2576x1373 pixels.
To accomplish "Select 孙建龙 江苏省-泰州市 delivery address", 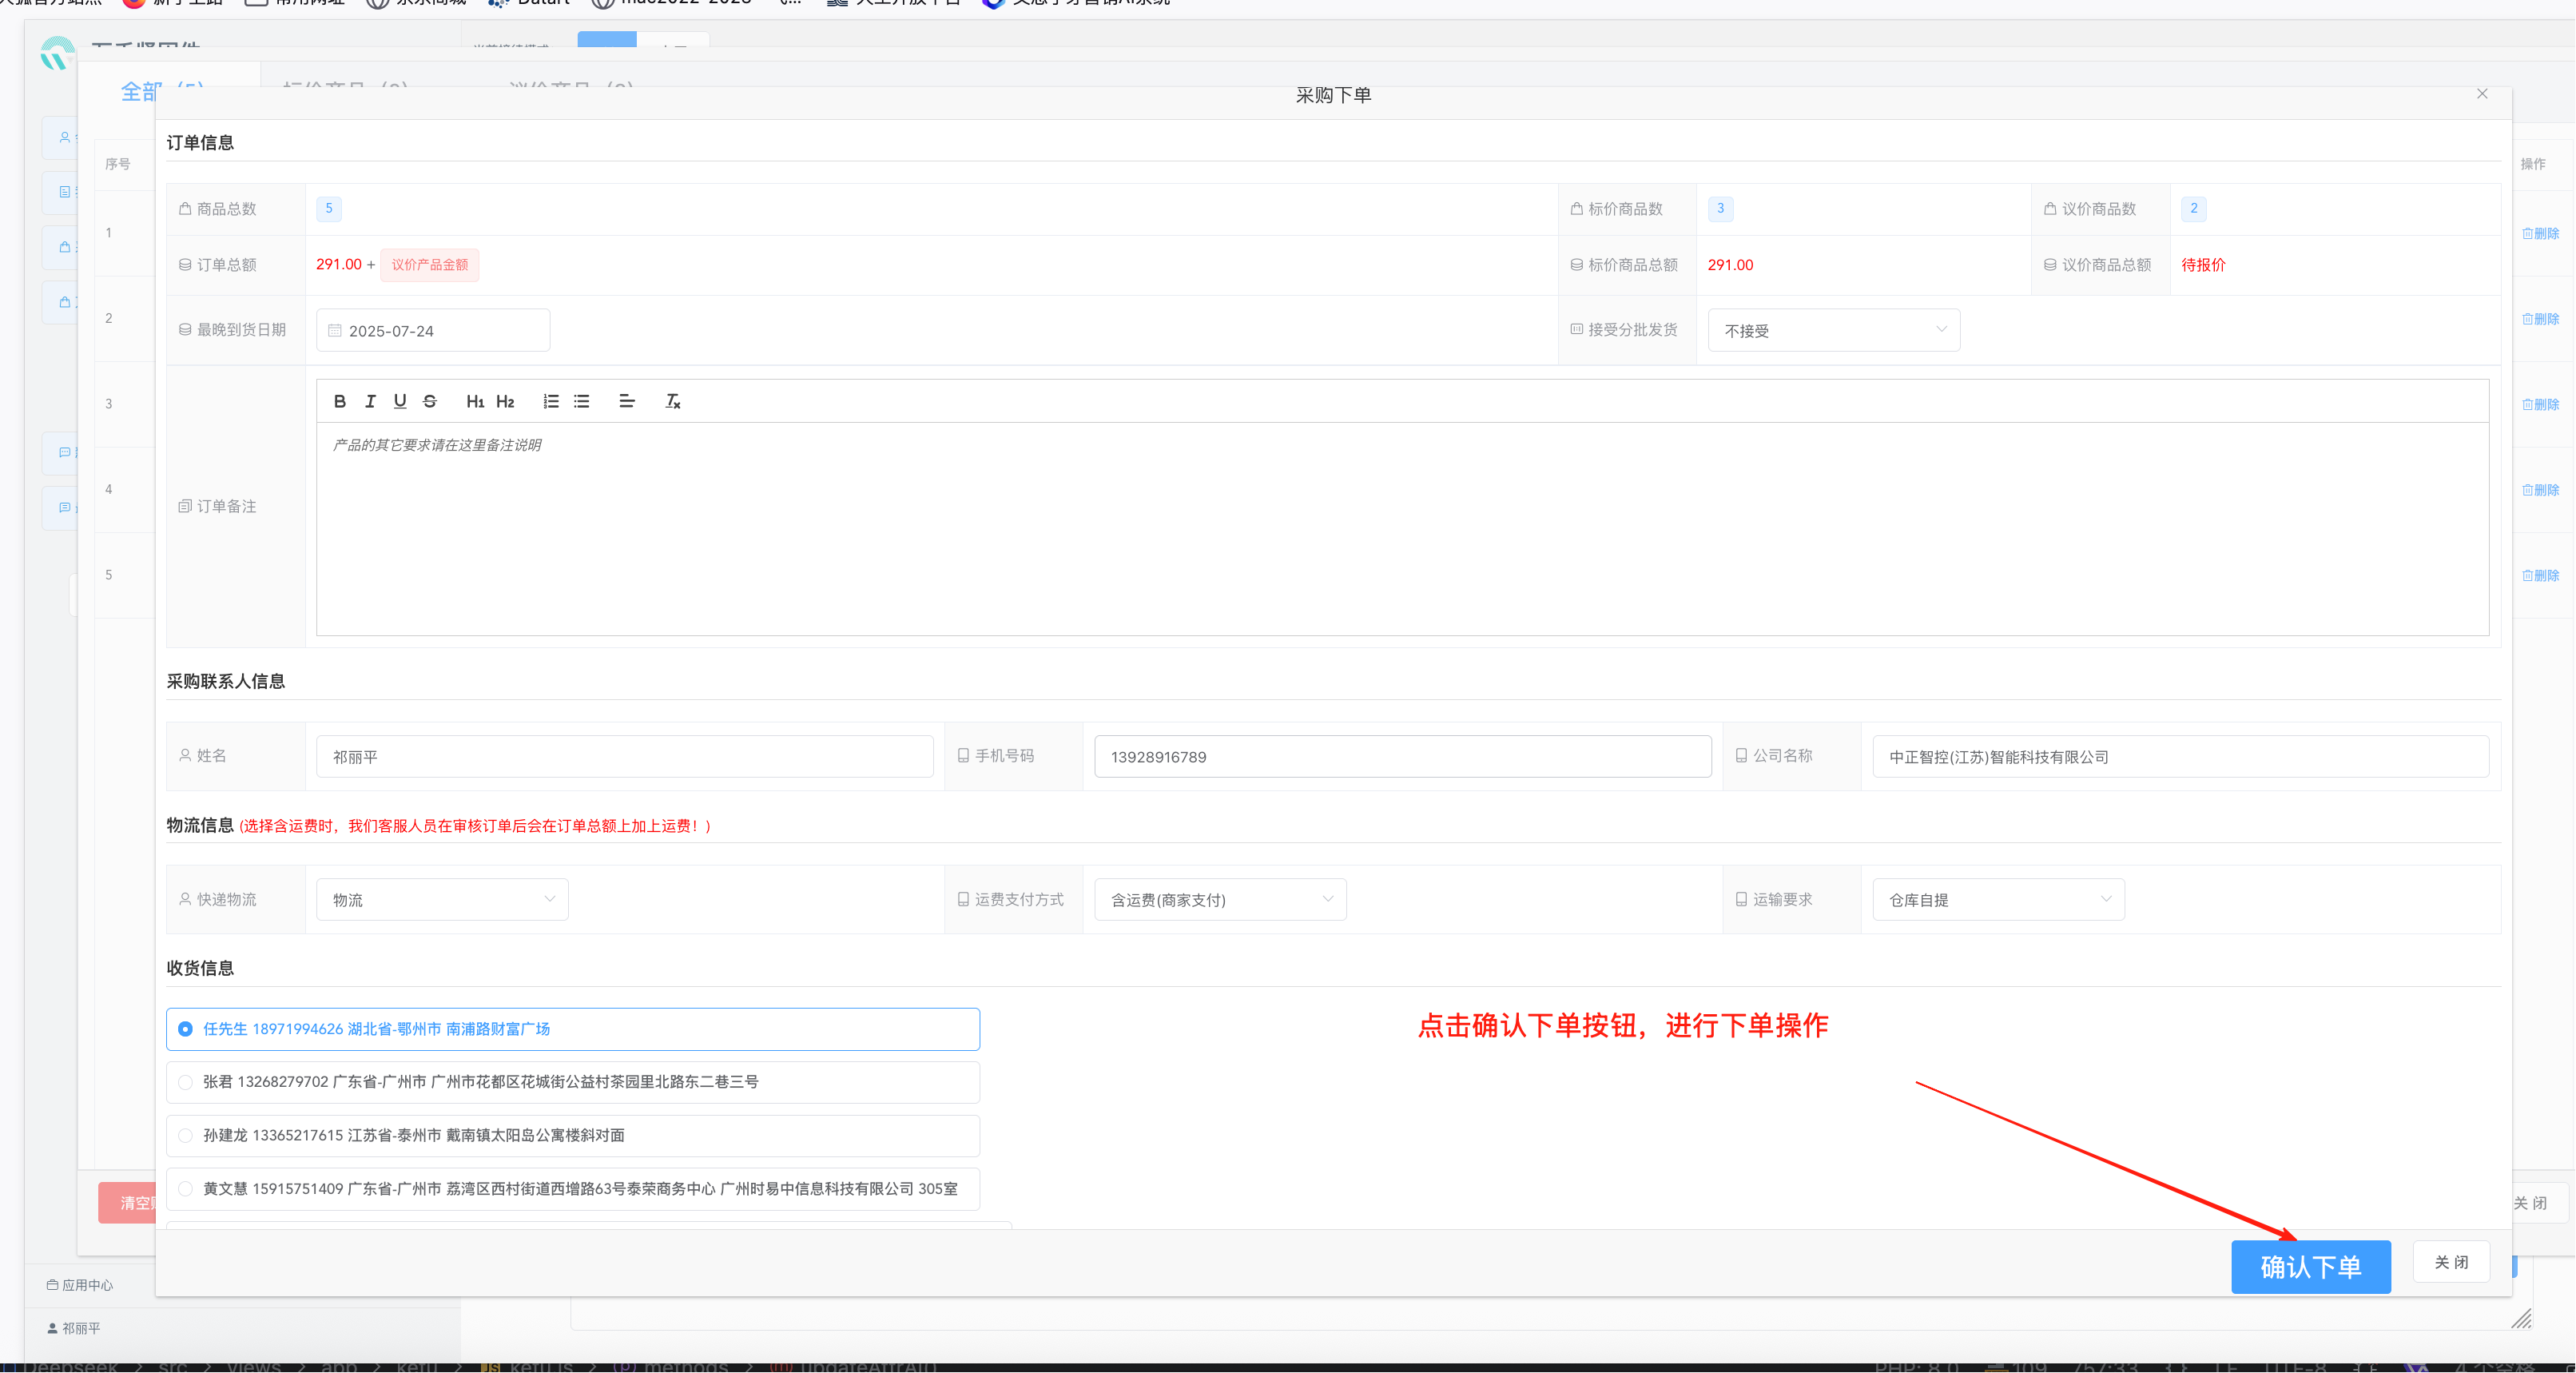I will pyautogui.click(x=185, y=1135).
